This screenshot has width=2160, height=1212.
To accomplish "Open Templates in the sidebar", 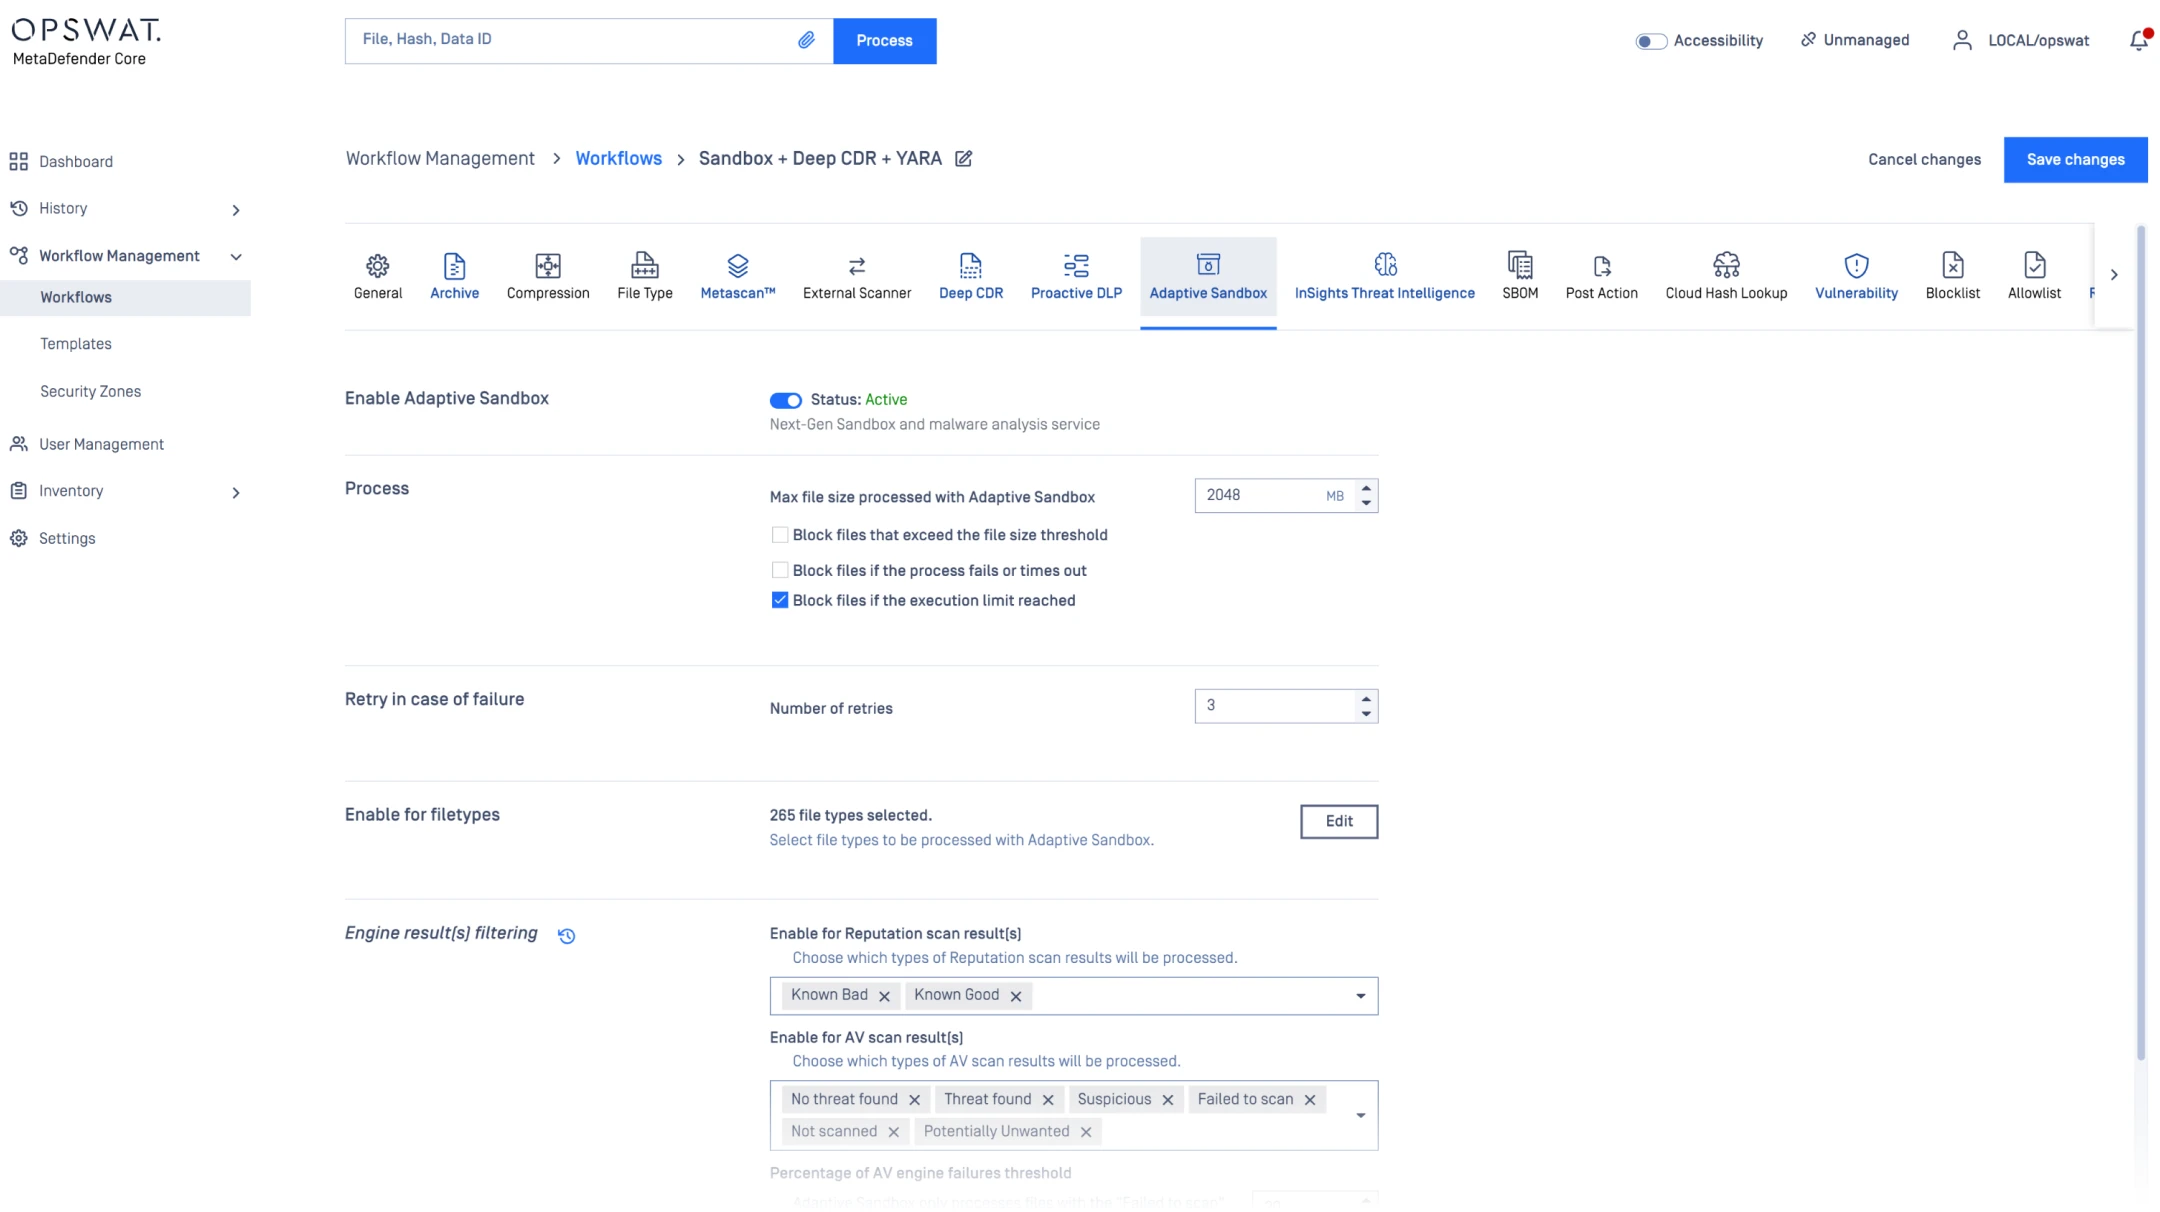I will point(76,344).
